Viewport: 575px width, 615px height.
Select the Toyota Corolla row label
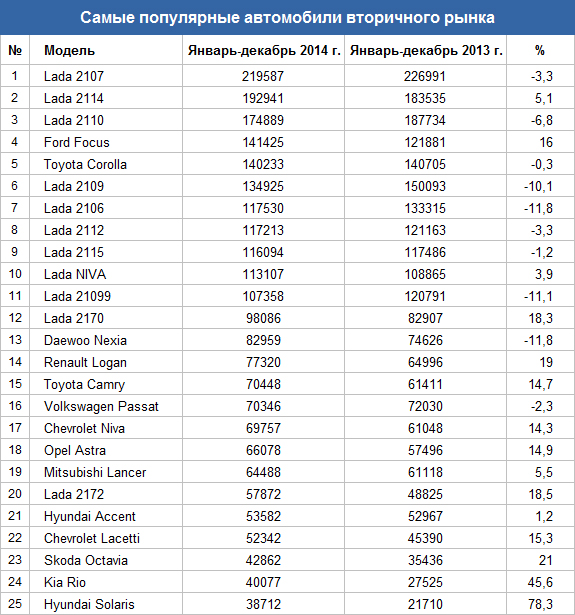click(85, 164)
